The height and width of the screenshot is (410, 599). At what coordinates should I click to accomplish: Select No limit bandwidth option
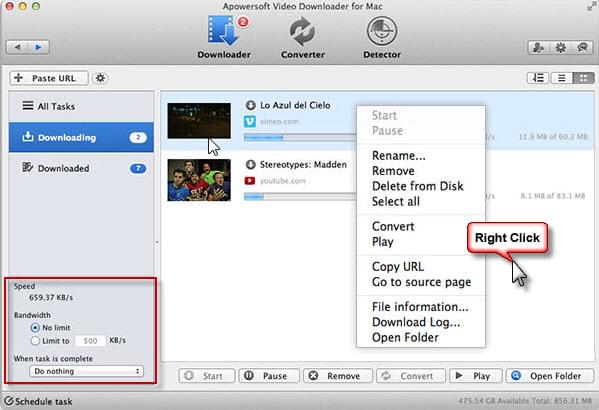35,327
